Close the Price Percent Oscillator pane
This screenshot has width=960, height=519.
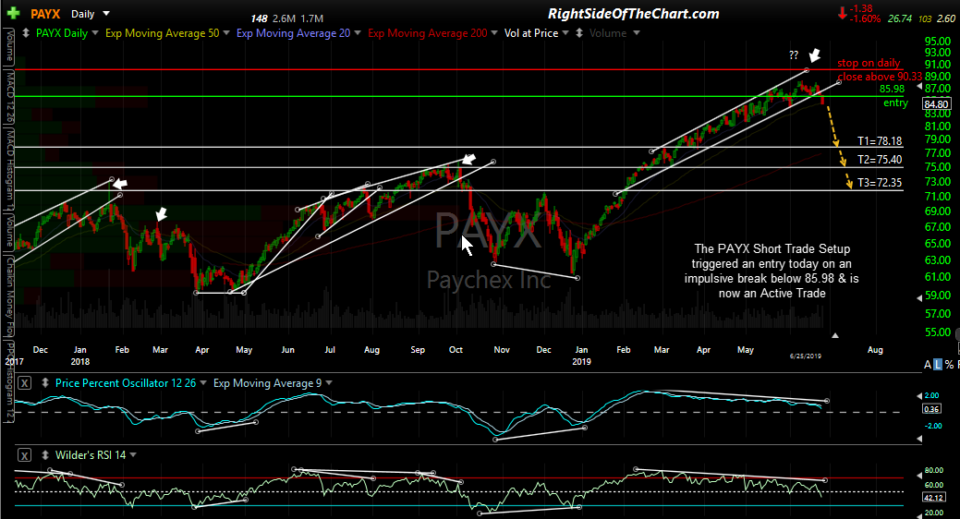tap(24, 383)
